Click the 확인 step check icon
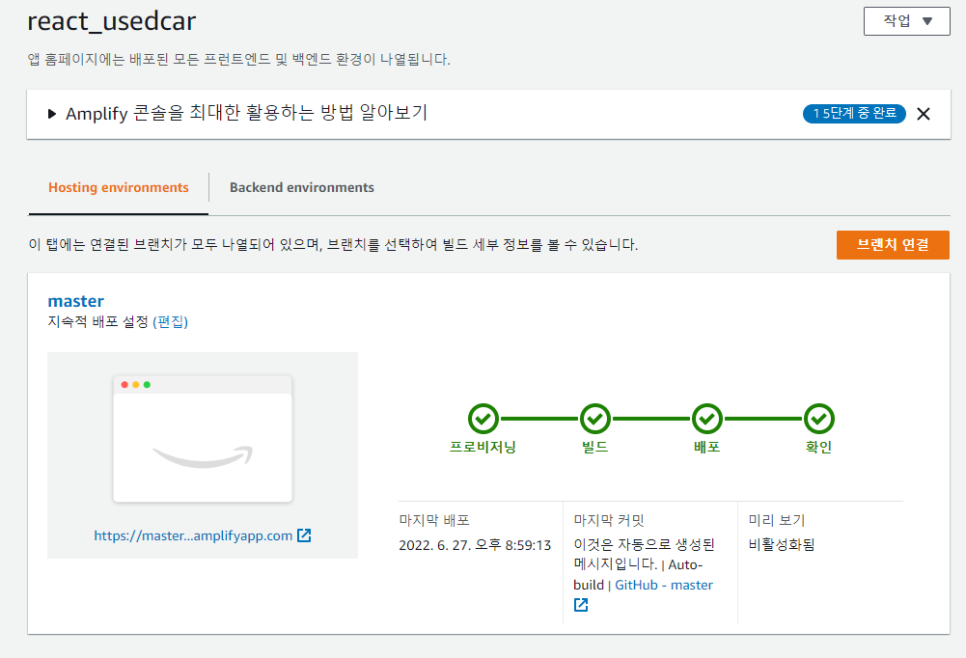This screenshot has height=658, width=966. pos(819,419)
